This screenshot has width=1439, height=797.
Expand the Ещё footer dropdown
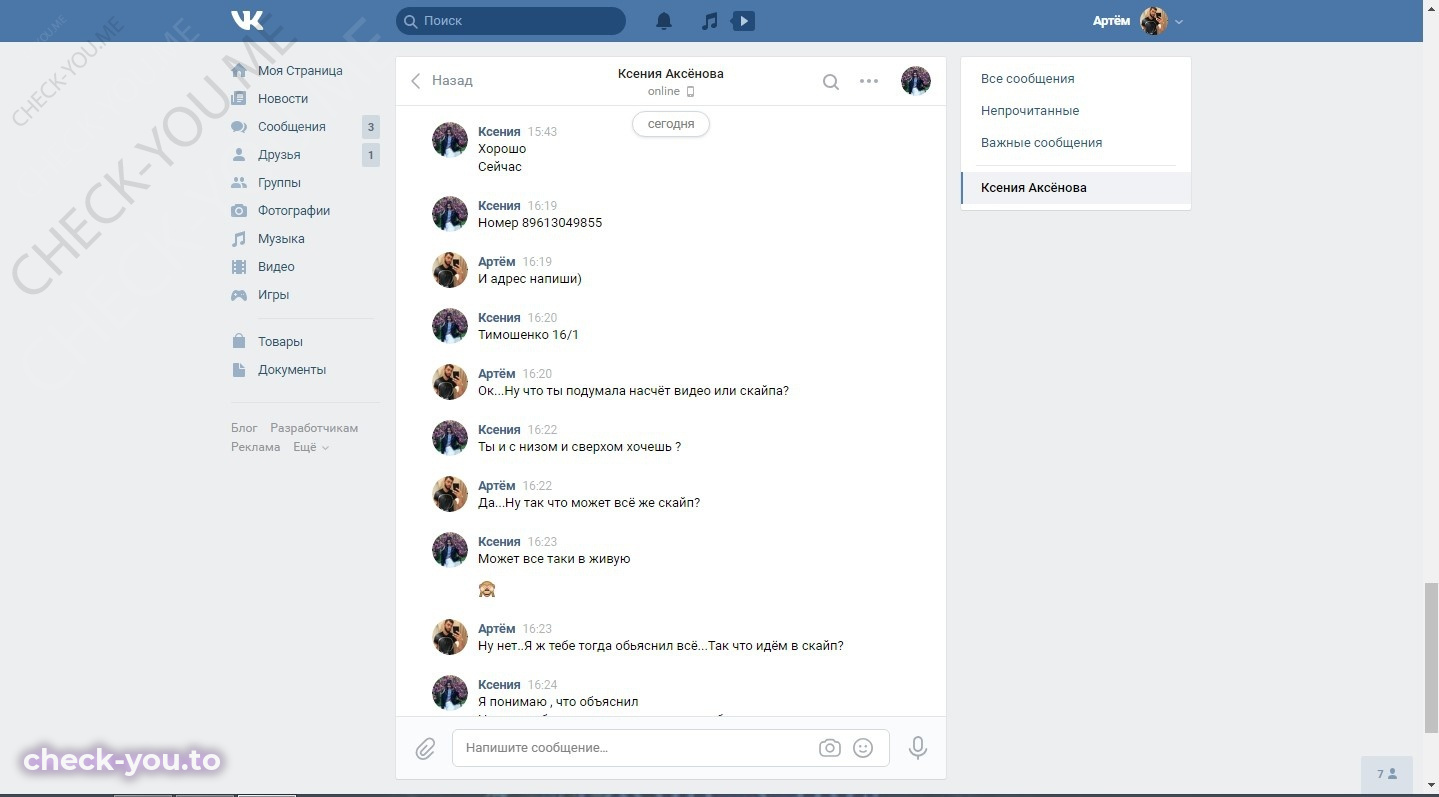click(310, 447)
